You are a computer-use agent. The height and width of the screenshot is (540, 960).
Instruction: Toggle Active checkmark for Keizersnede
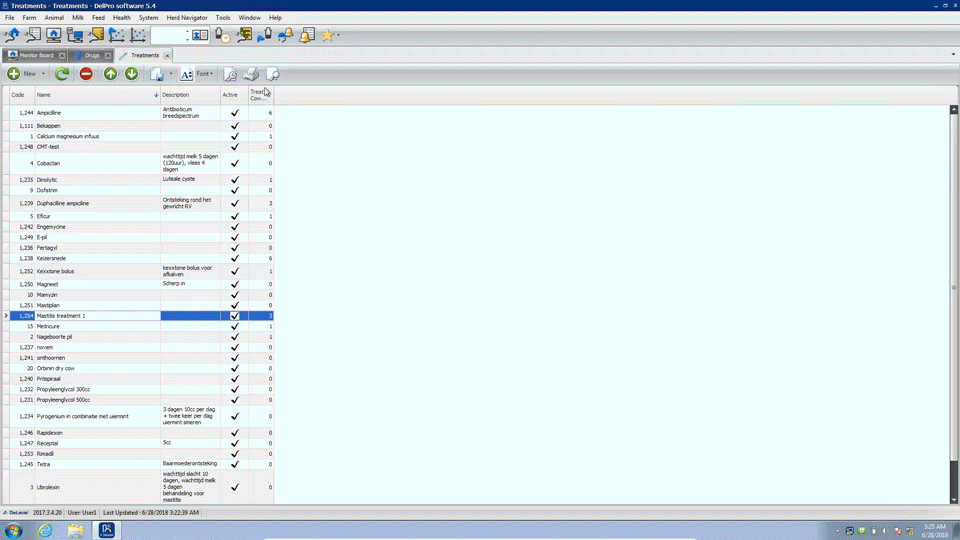pyautogui.click(x=234, y=258)
